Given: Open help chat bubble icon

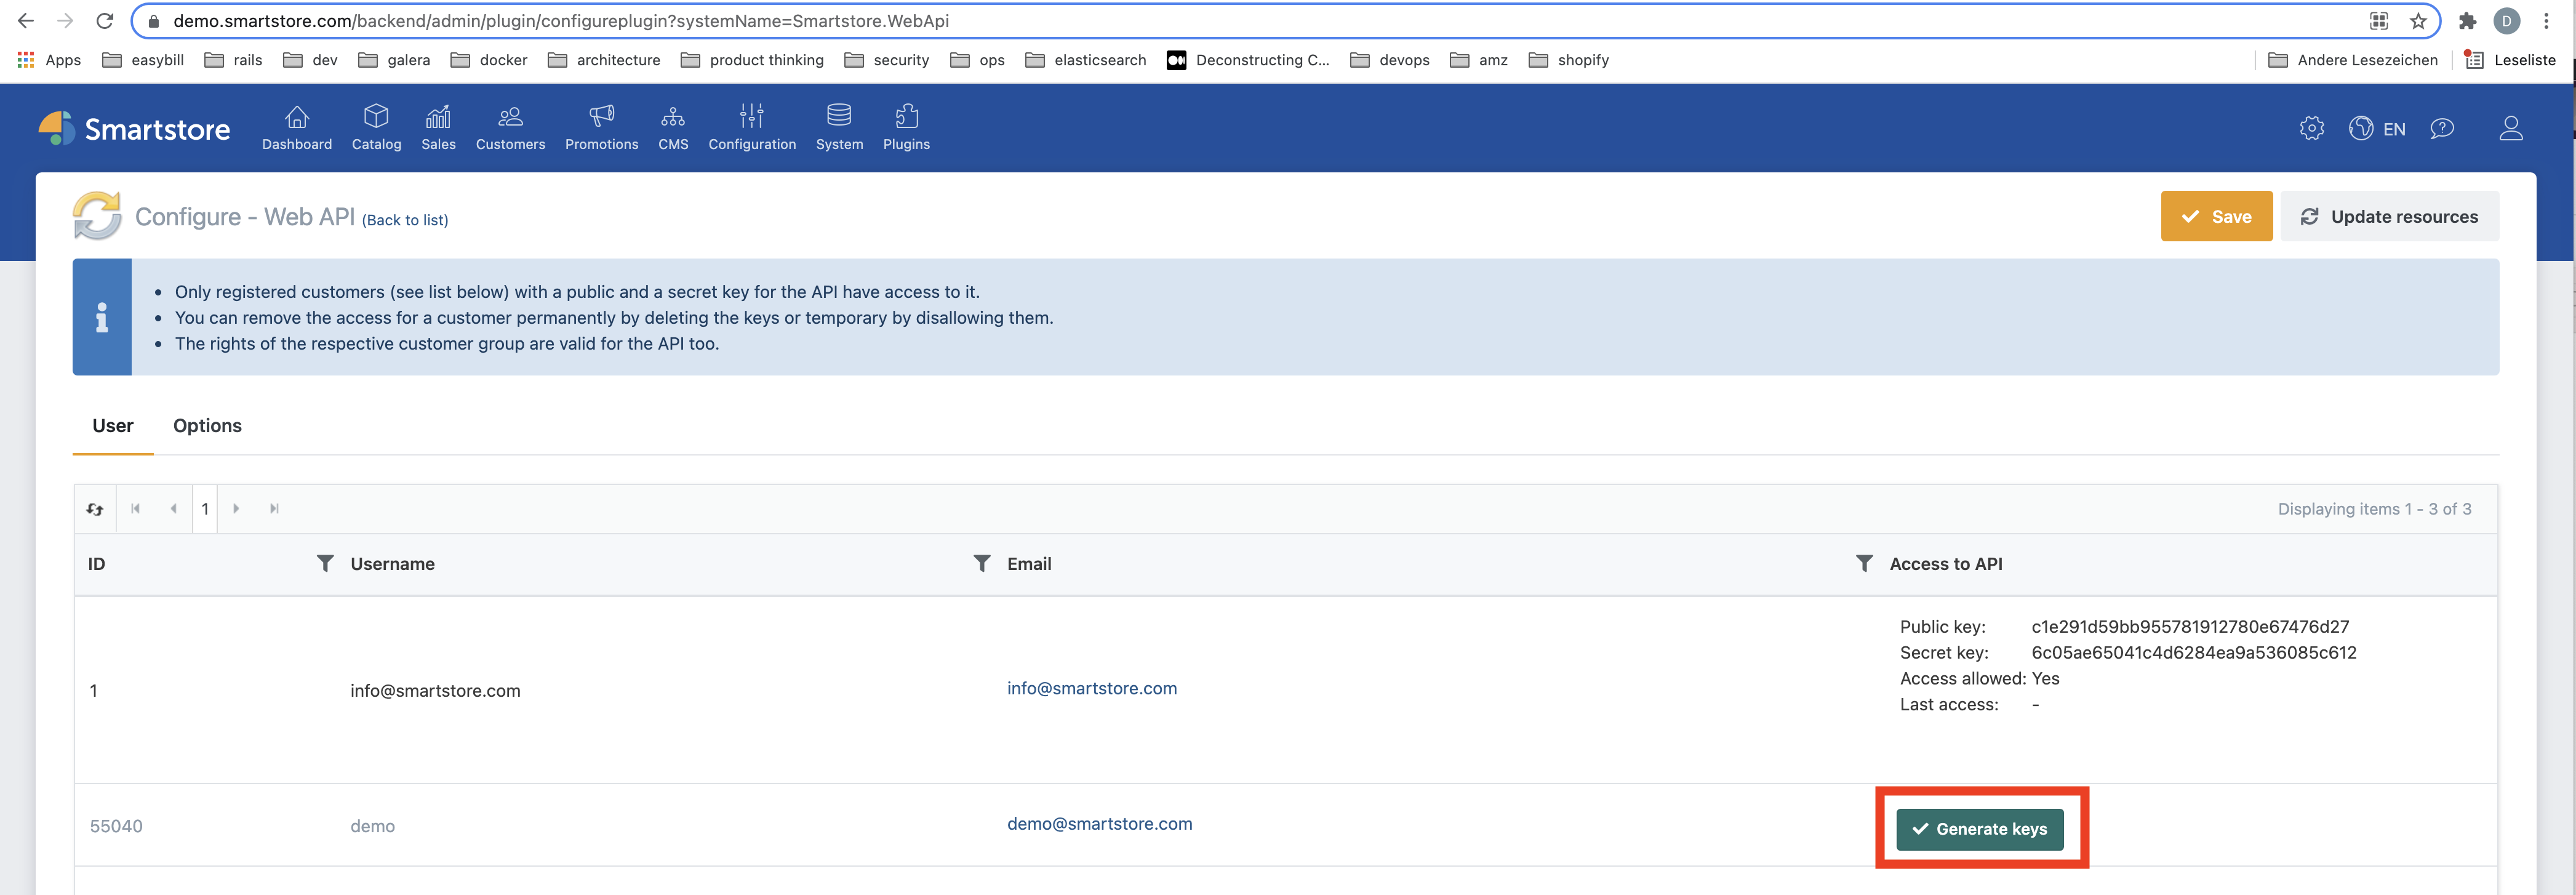Looking at the screenshot, I should pyautogui.click(x=2442, y=129).
